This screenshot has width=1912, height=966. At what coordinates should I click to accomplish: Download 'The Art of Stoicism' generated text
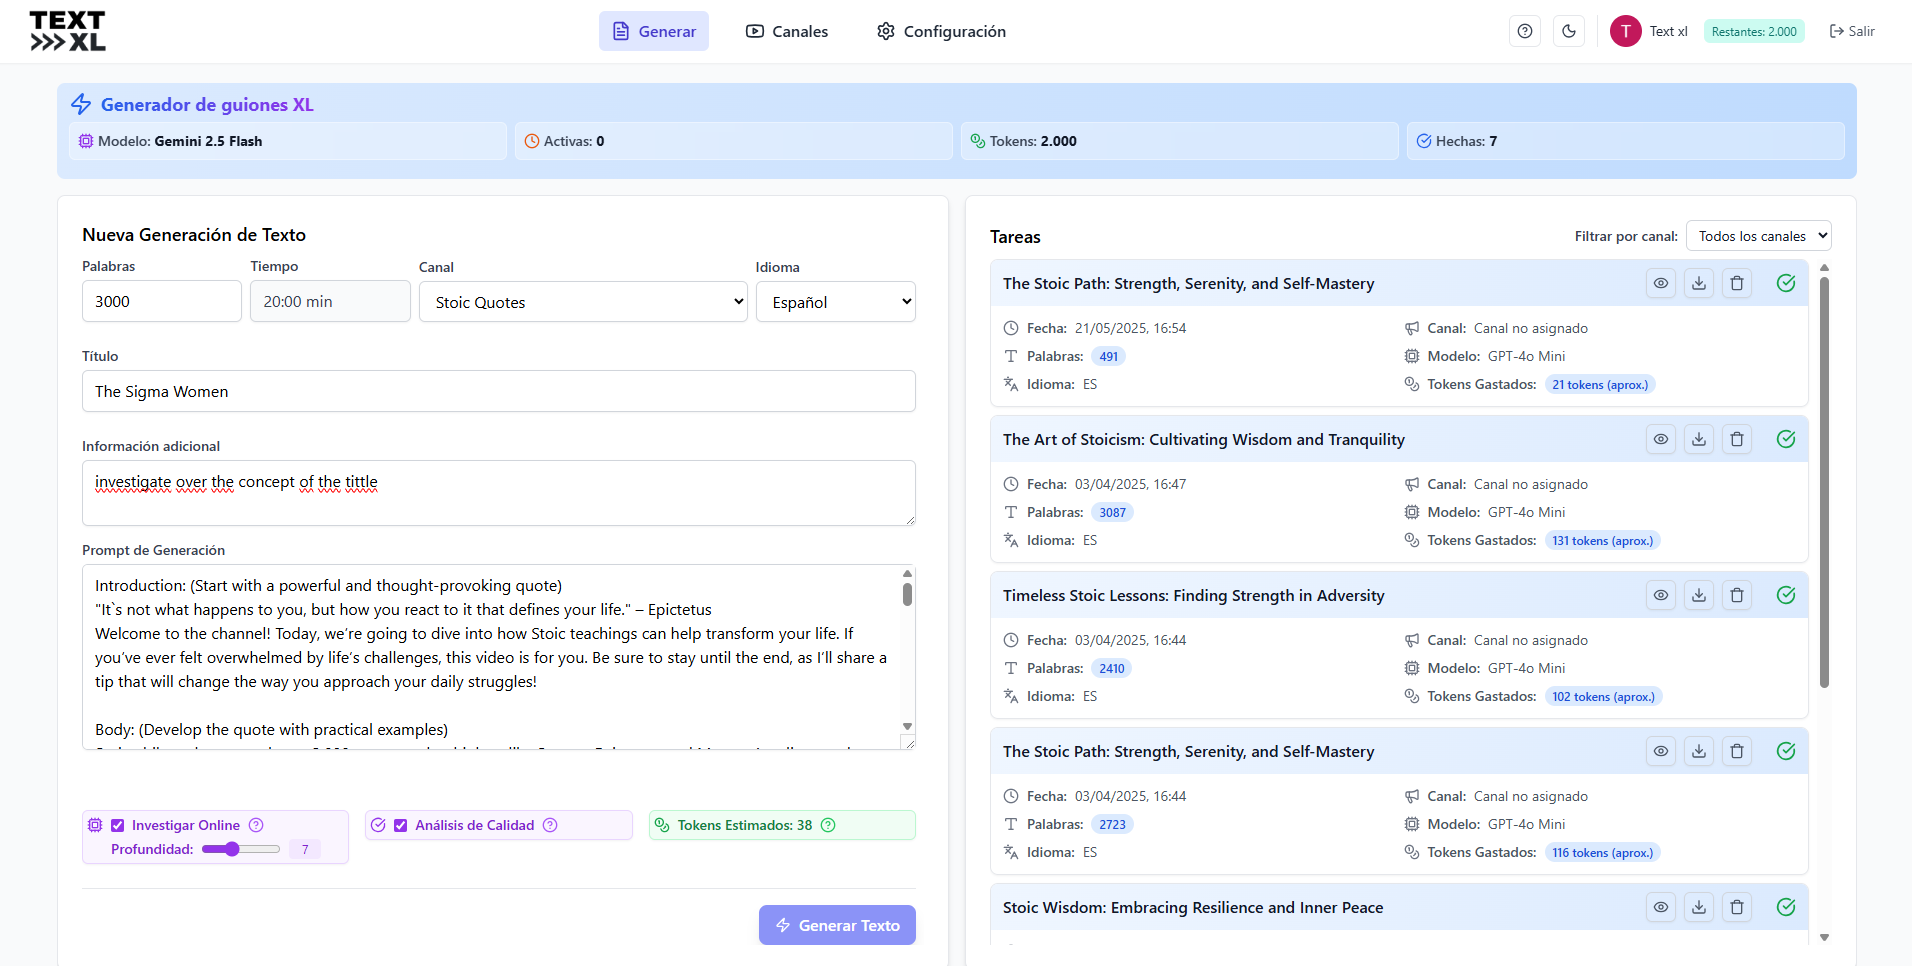coord(1699,439)
